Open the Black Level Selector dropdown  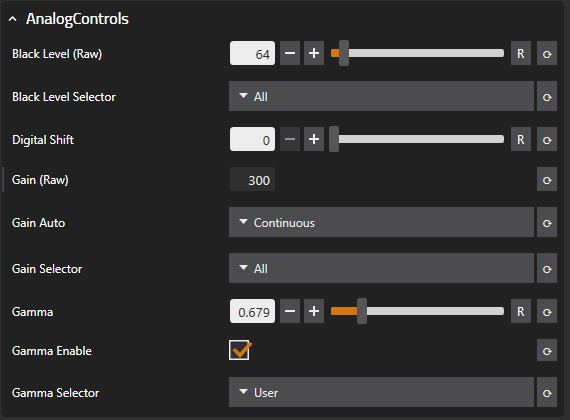(381, 96)
